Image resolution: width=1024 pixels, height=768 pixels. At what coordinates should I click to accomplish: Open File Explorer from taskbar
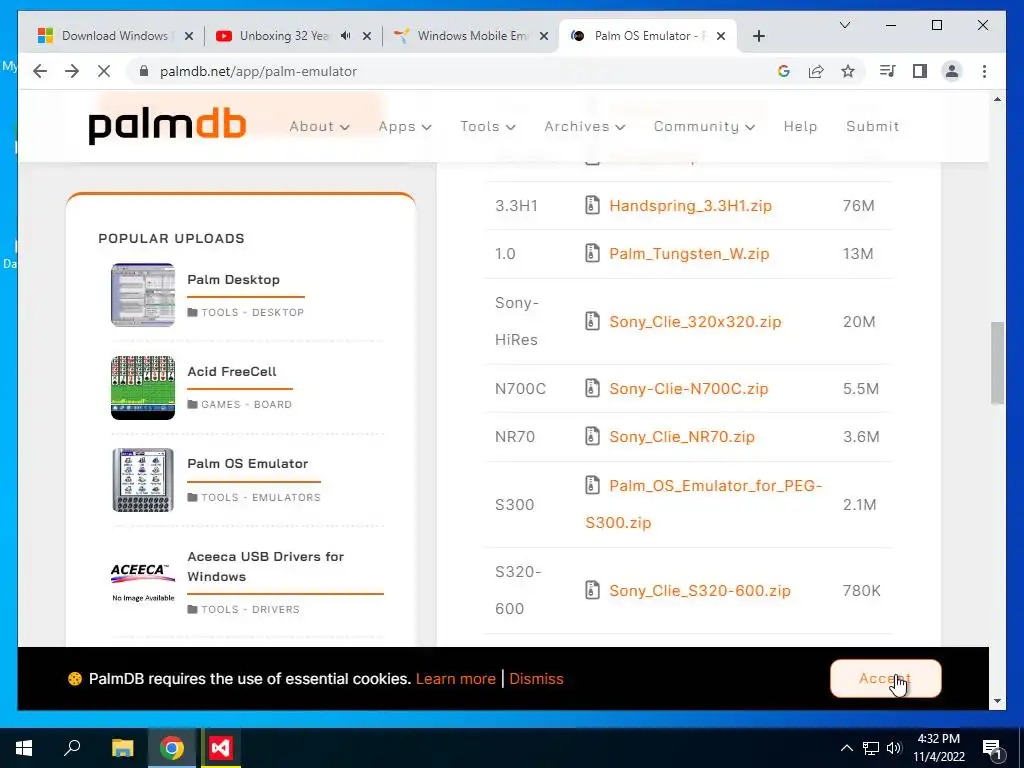tap(122, 748)
